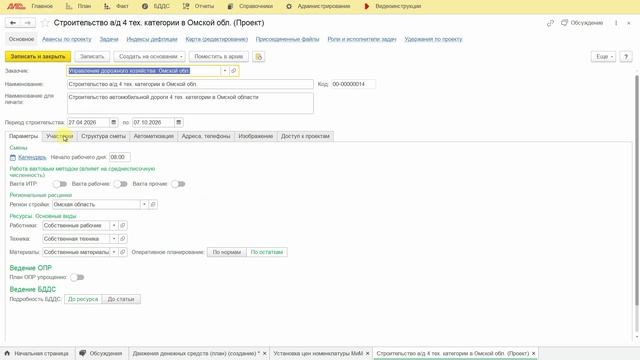This screenshot has height=360, width=640.
Task: Set БДДС detail to До статьи
Action: [121, 299]
